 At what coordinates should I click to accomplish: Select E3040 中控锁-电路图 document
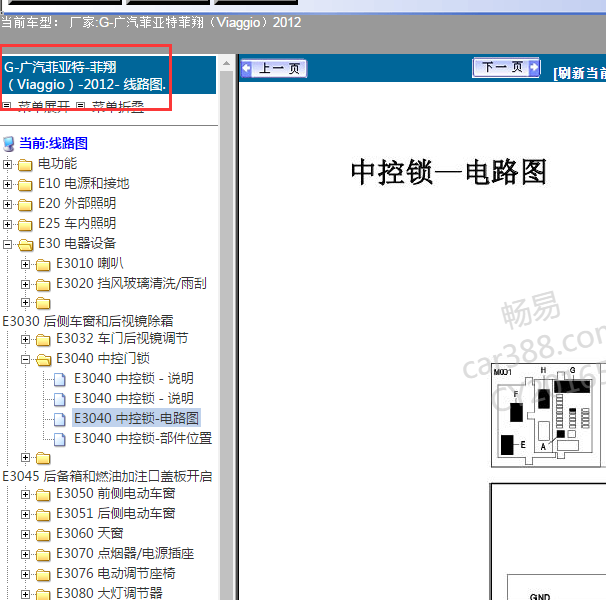pyautogui.click(x=136, y=418)
